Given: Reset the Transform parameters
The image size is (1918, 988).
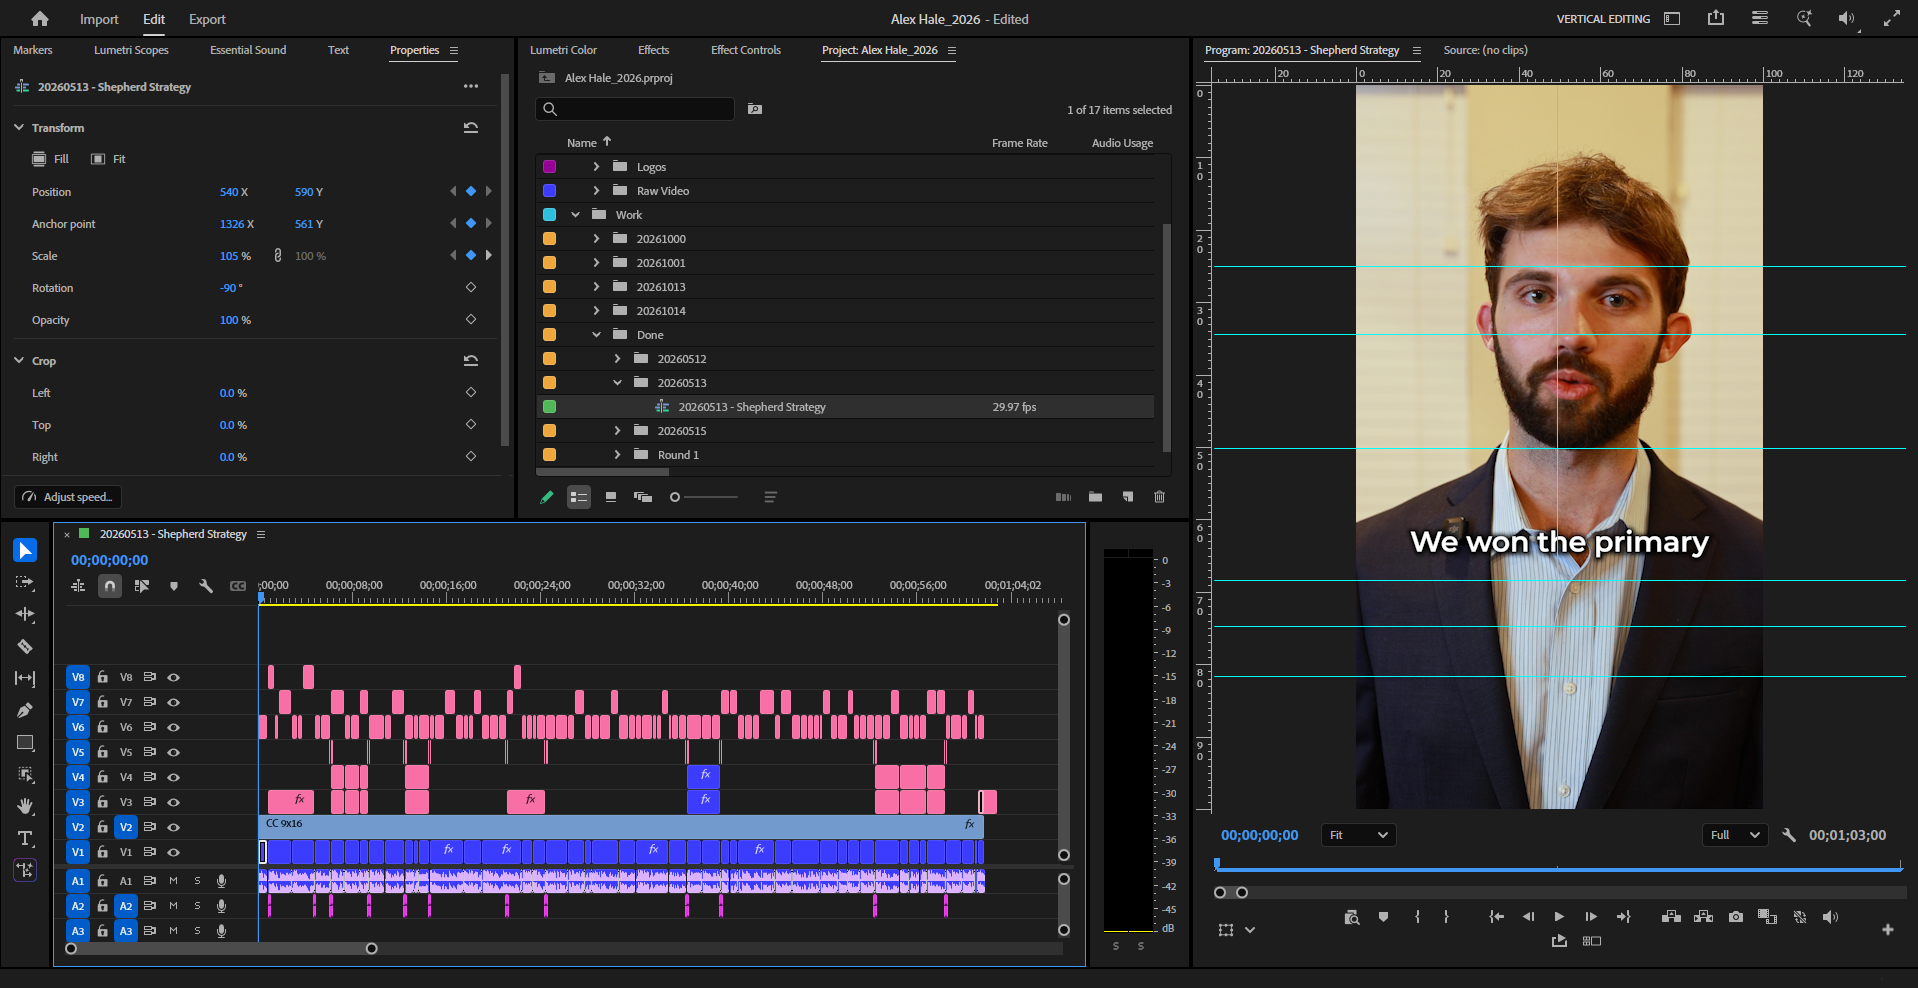Looking at the screenshot, I should coord(471,128).
